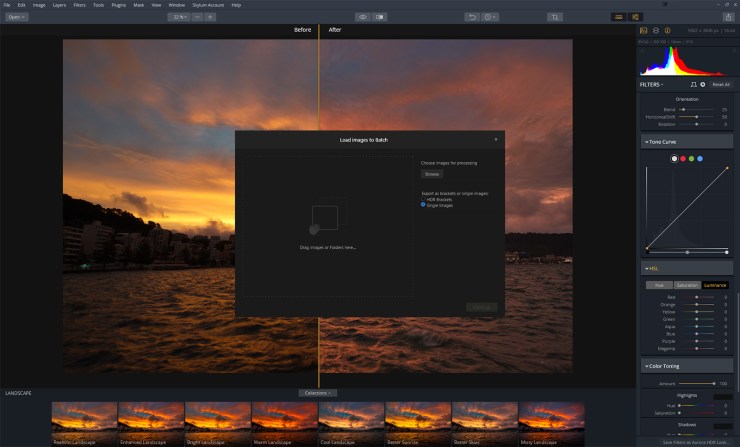Switch to the Hue tab in HSL
This screenshot has width=740, height=447.
659,285
